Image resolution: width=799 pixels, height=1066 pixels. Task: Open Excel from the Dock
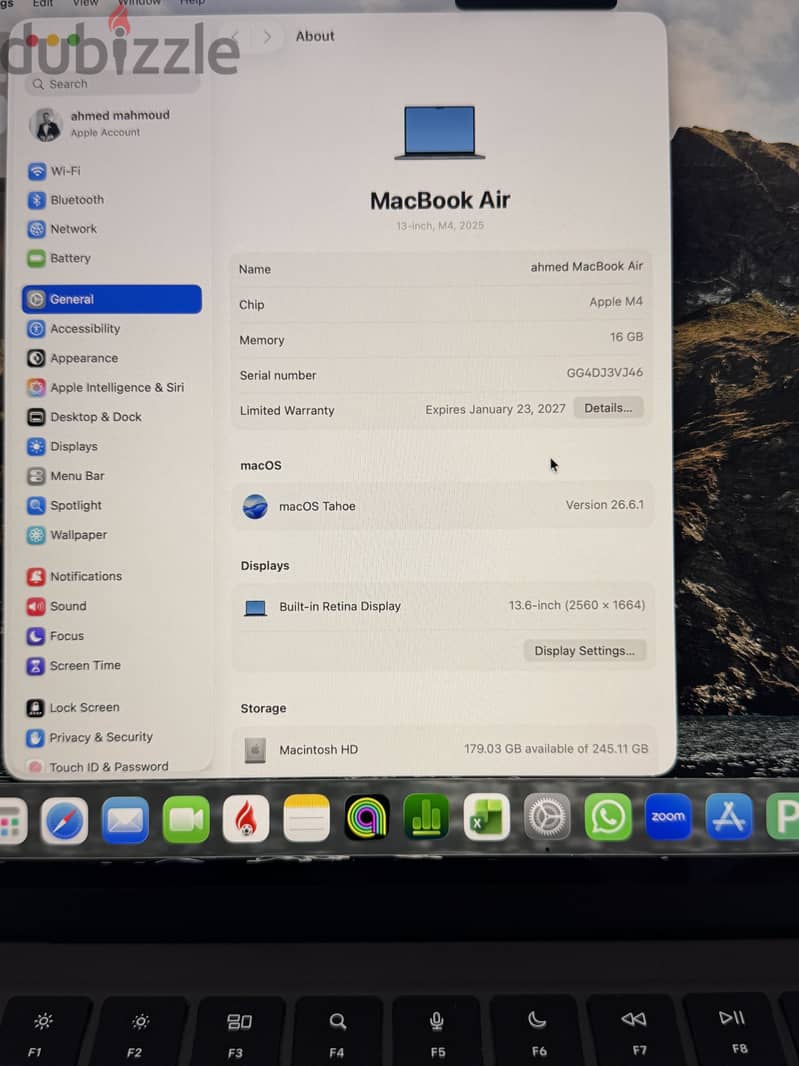pos(487,816)
